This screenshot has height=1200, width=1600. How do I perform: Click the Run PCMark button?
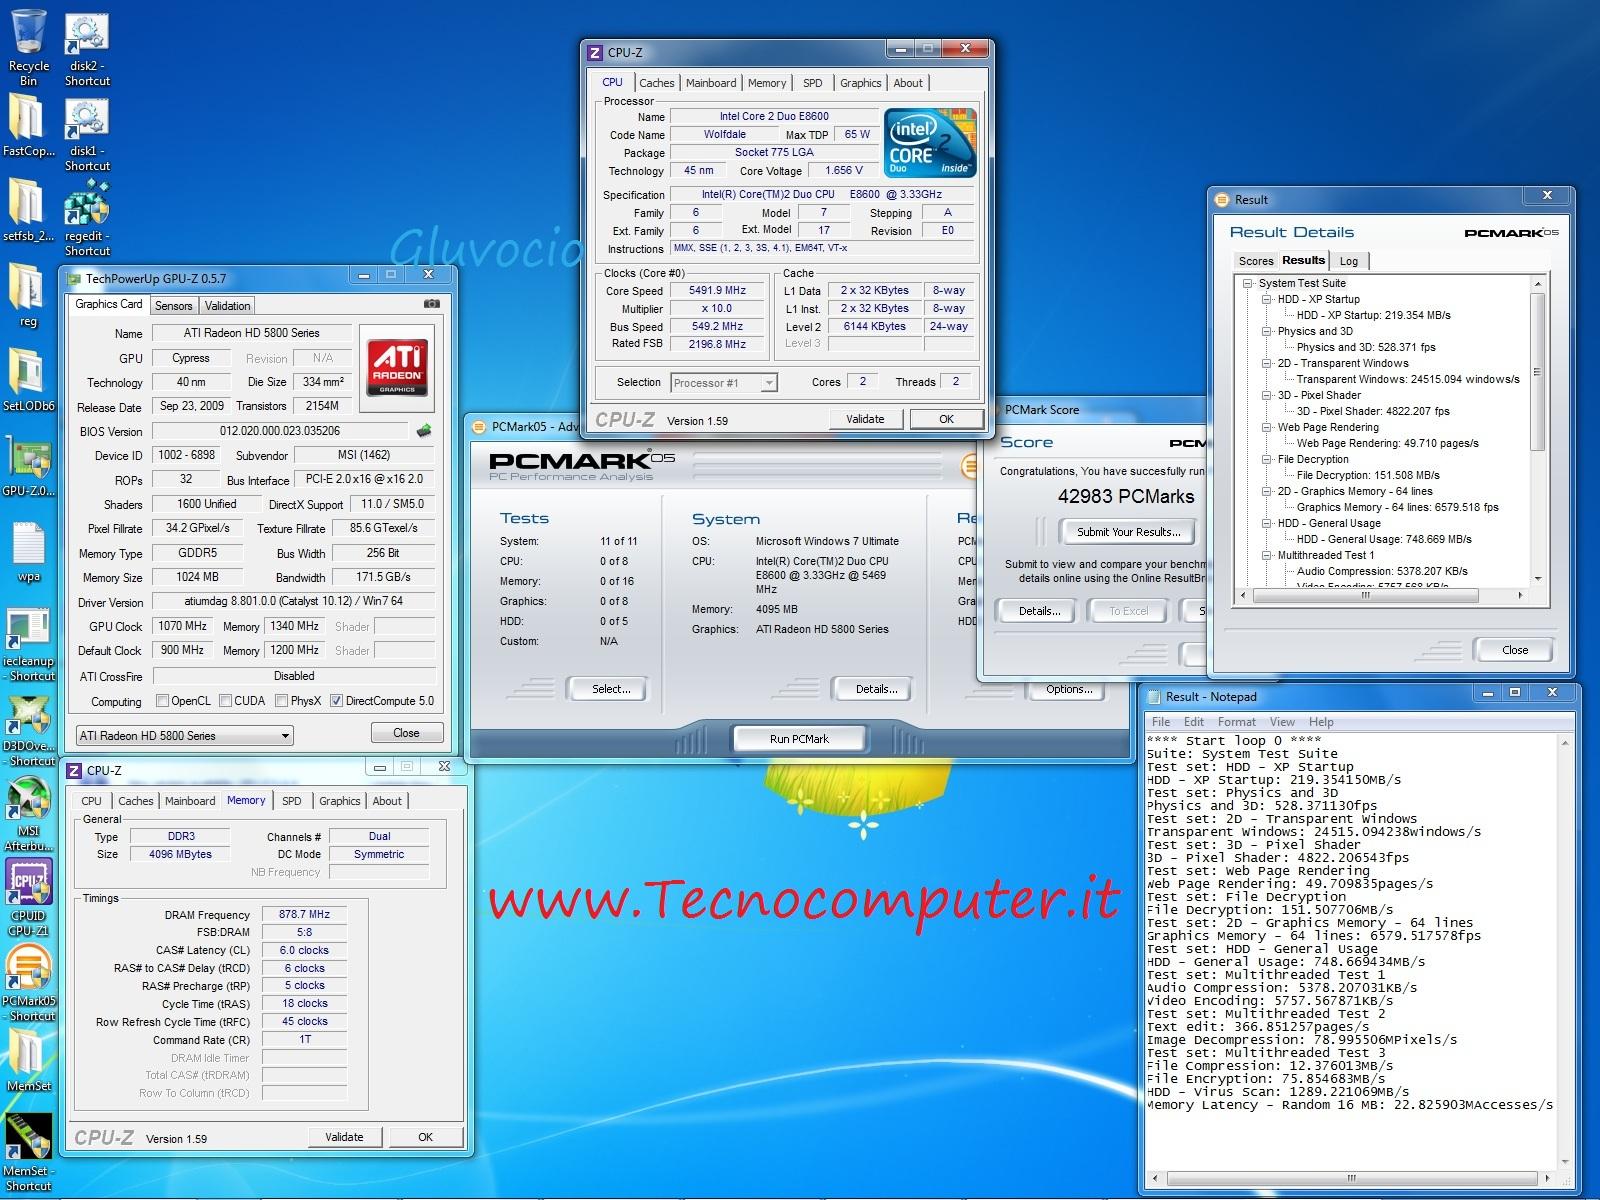tap(799, 739)
